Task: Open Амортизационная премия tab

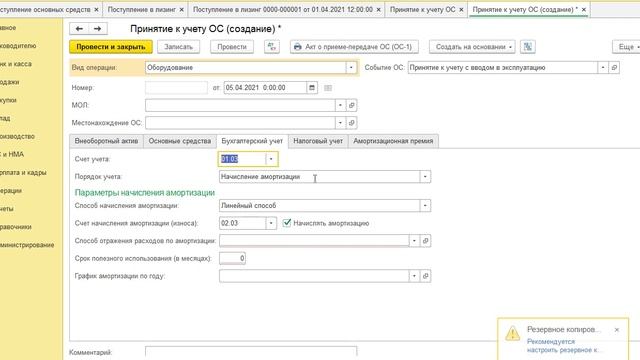Action: [x=393, y=141]
